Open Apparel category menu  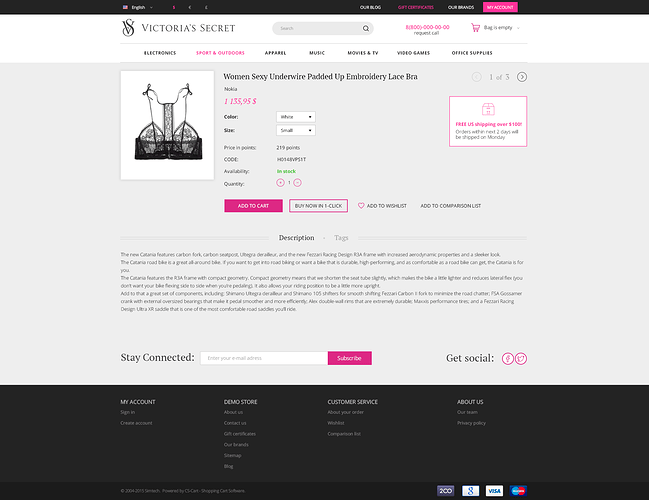(x=275, y=53)
